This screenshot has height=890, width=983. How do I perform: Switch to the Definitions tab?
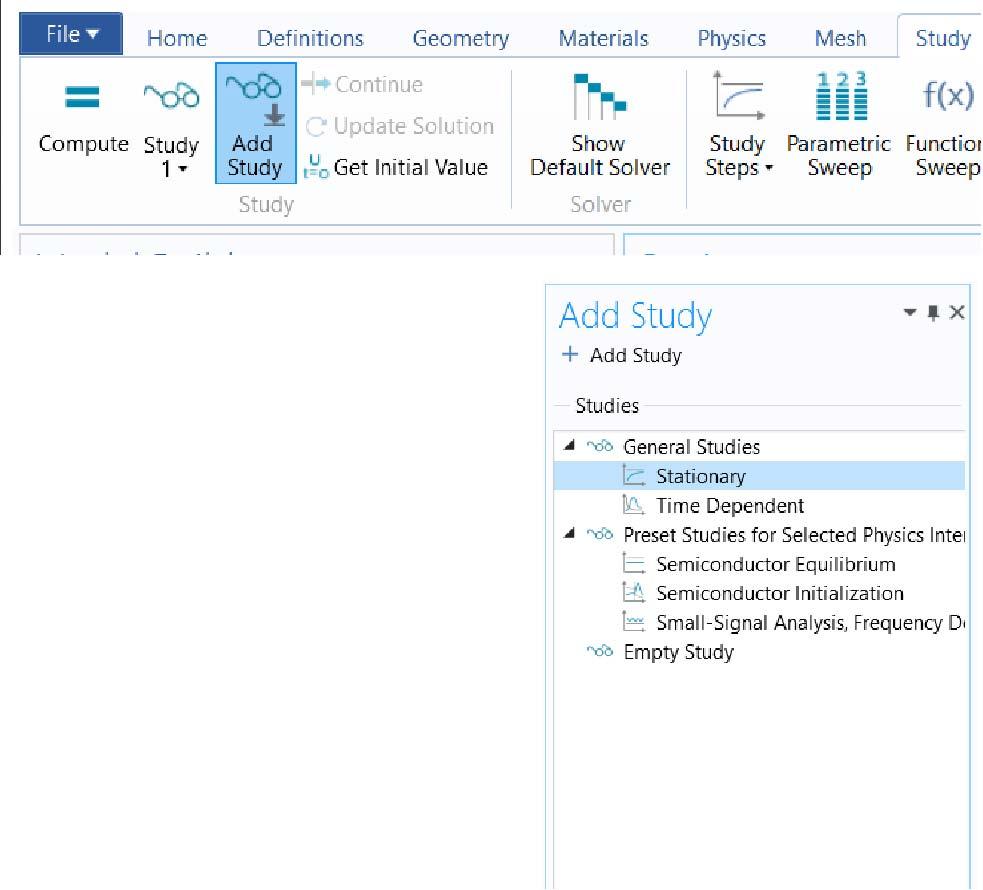coord(310,38)
